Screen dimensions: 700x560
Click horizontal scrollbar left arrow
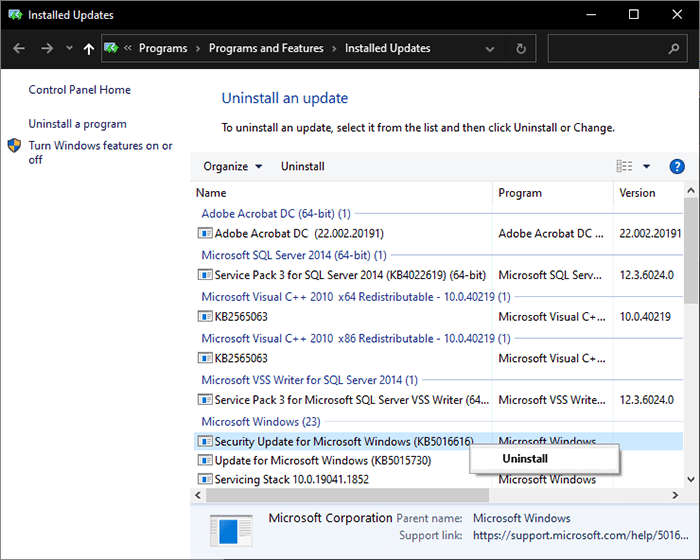pos(198,495)
